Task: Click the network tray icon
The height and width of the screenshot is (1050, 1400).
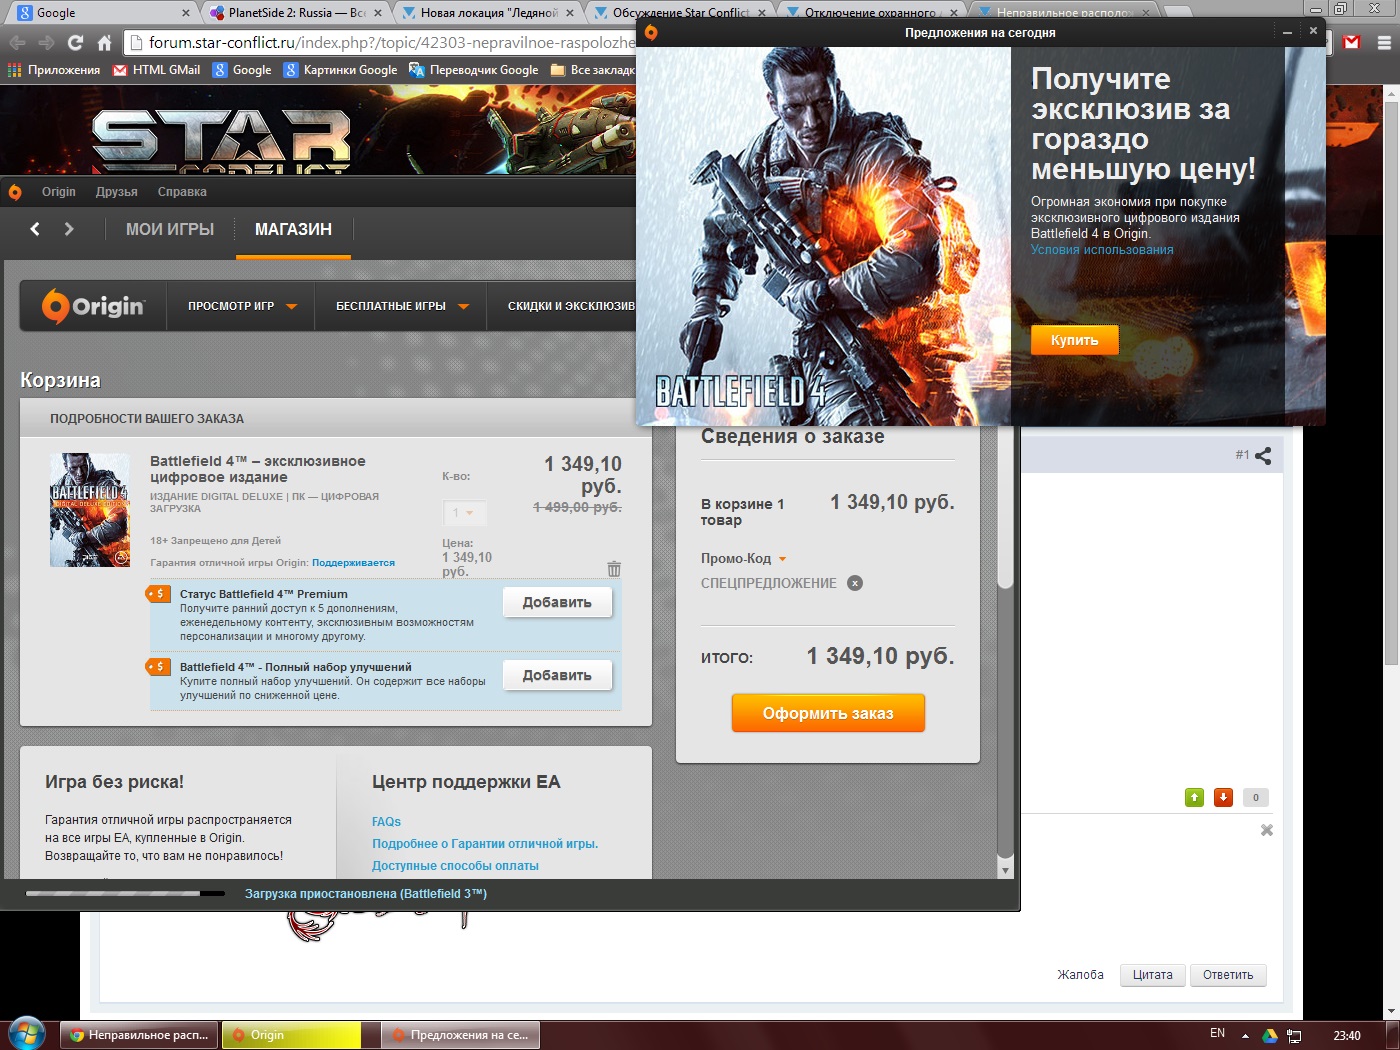Action: [x=1293, y=1035]
